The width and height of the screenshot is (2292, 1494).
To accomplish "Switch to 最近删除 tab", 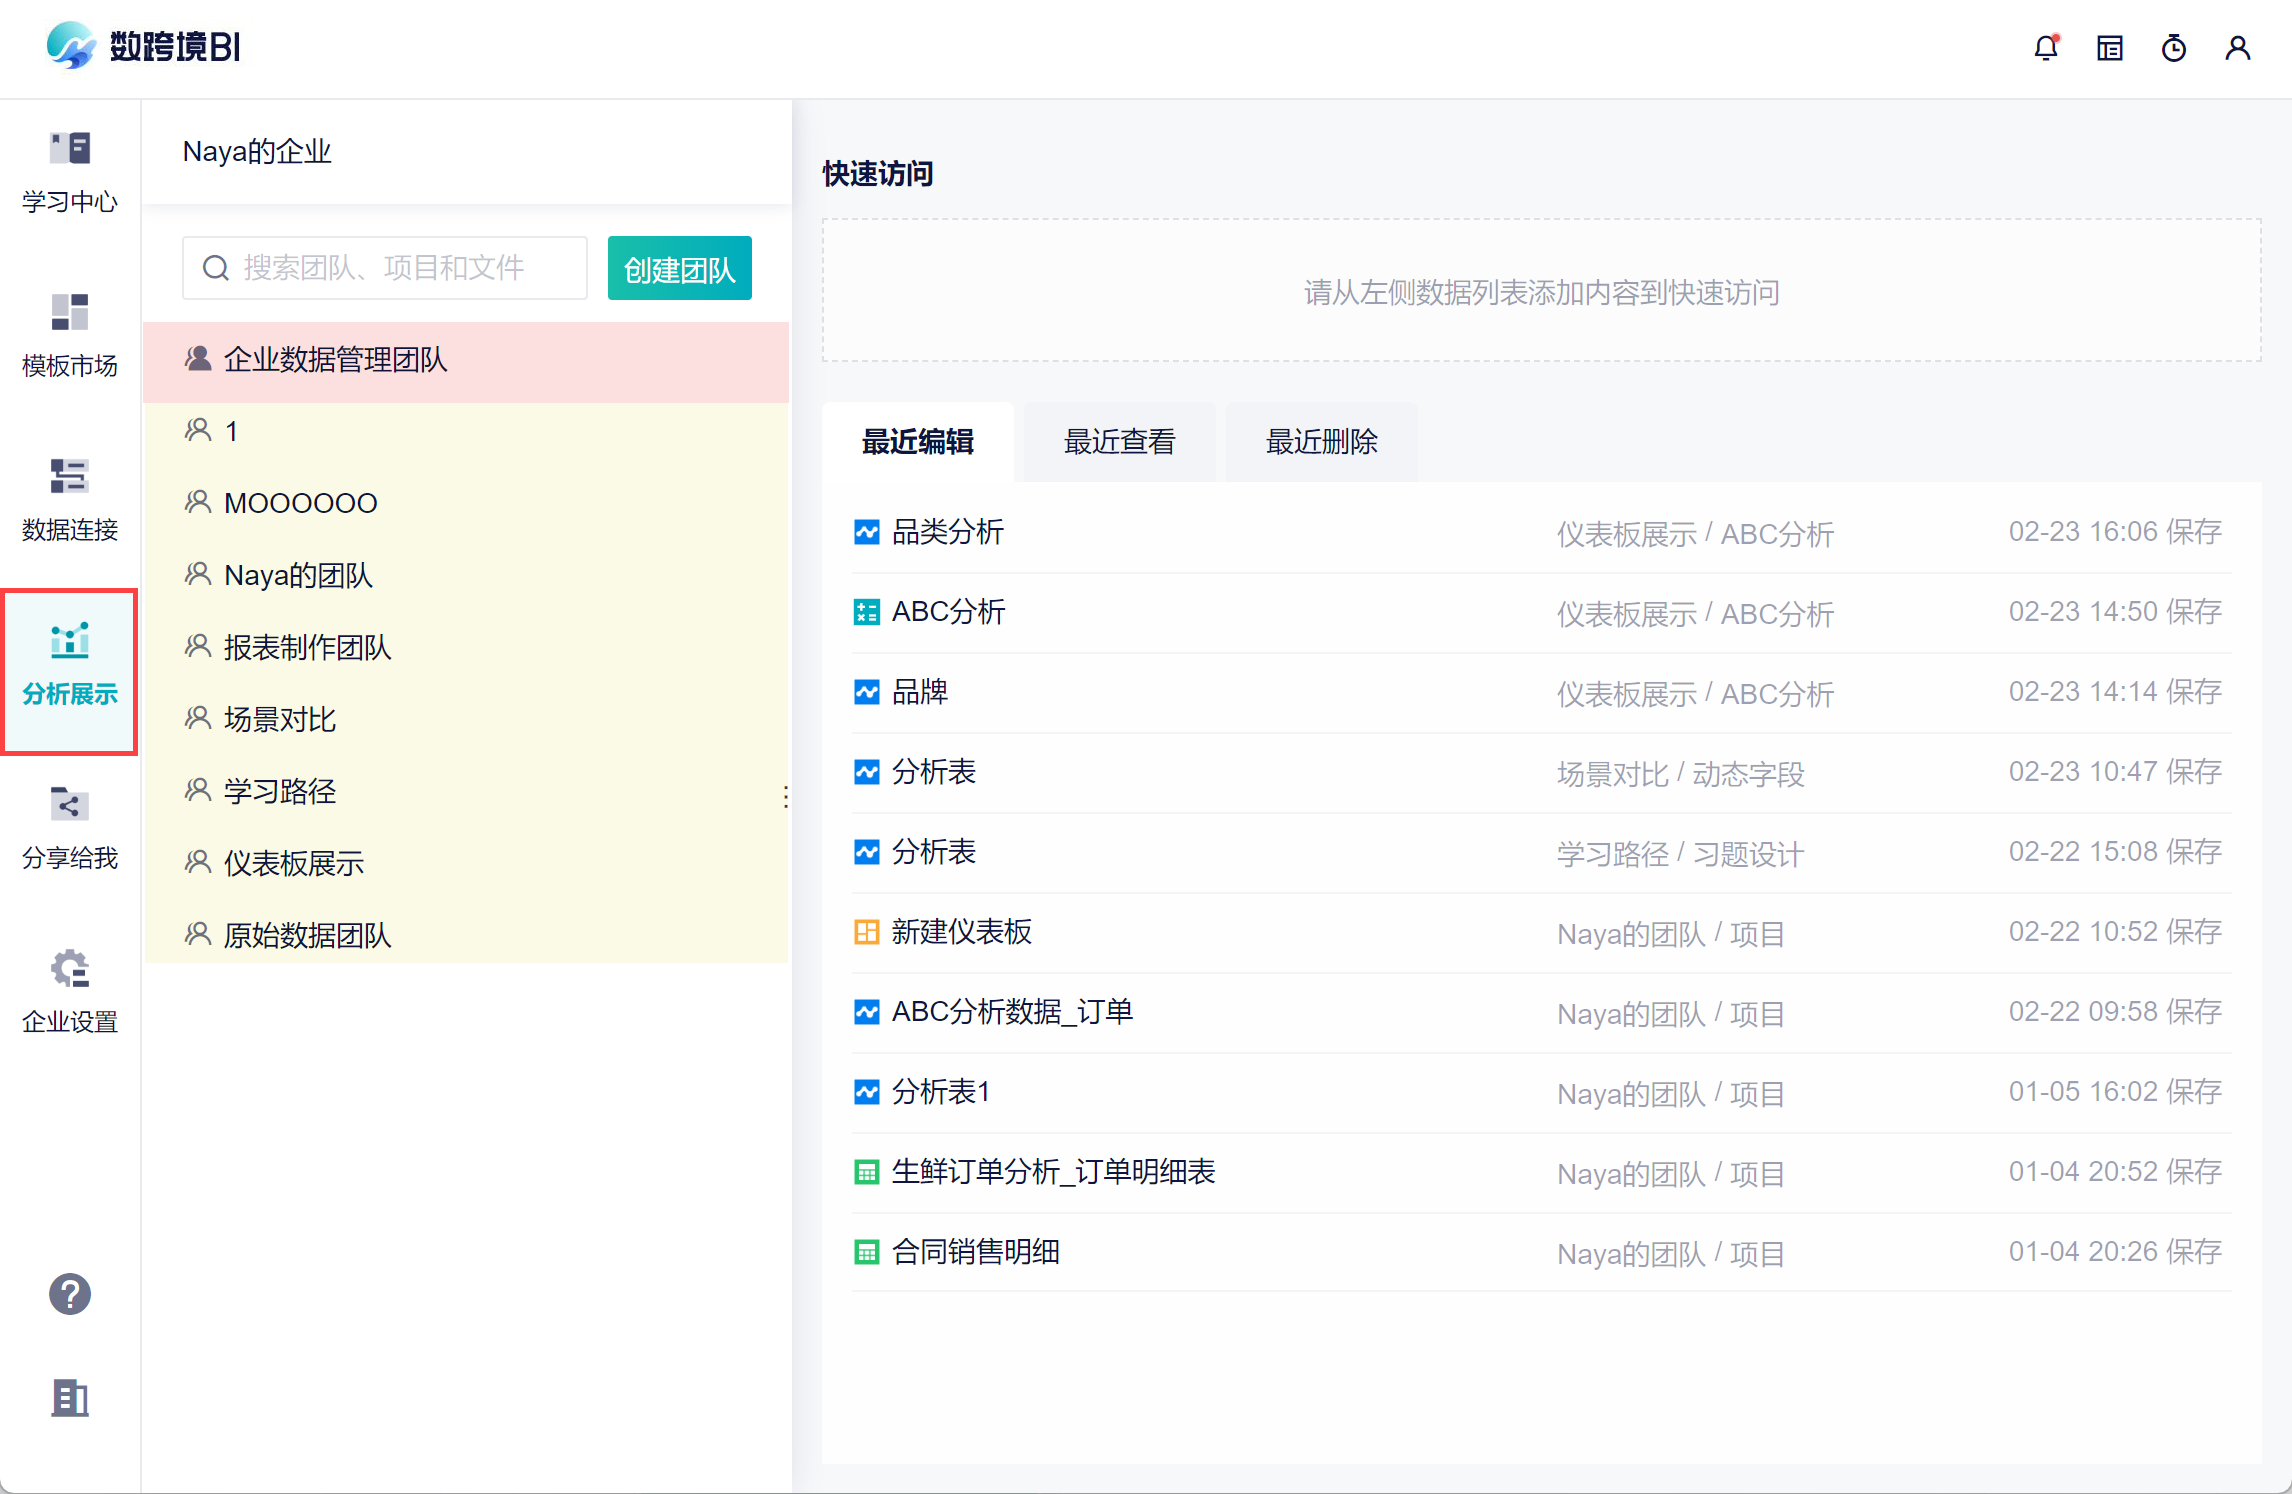I will click(1322, 442).
